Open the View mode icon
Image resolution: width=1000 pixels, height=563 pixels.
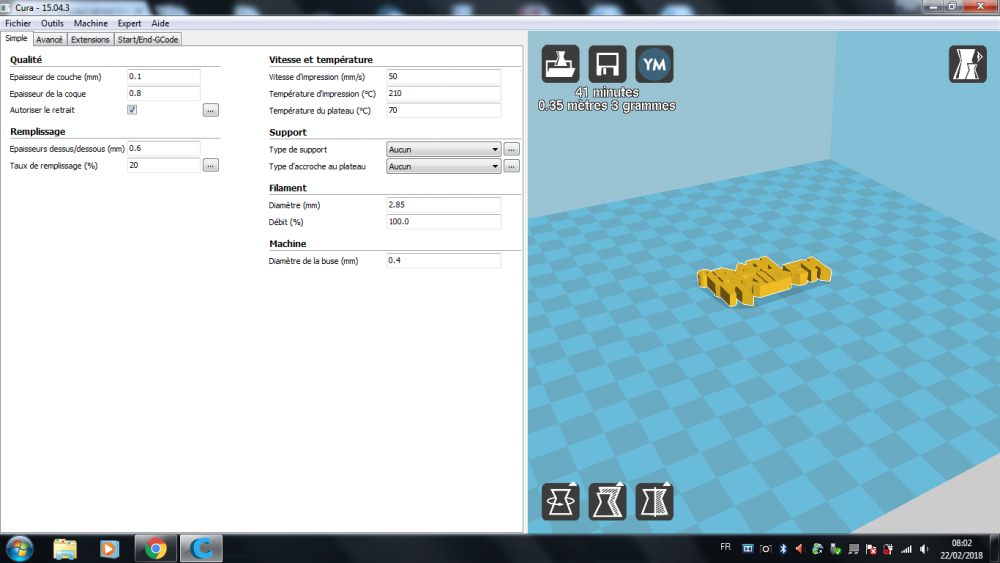967,64
